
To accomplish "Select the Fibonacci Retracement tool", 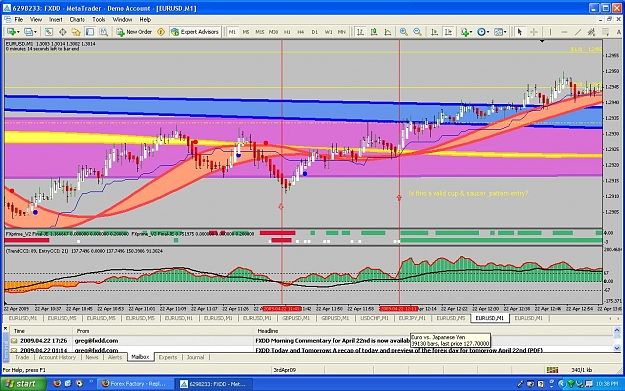I will pos(605,32).
